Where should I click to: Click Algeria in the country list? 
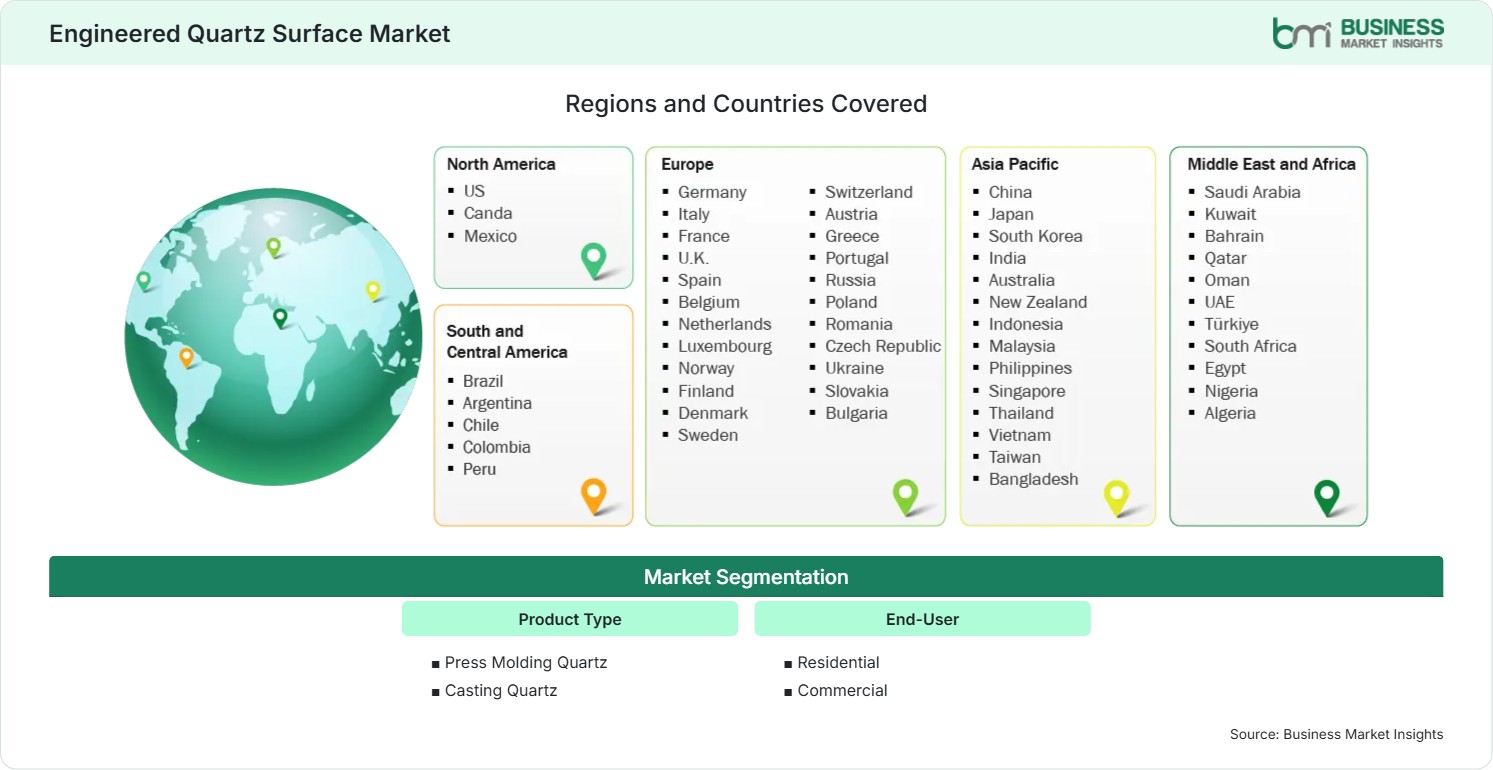1230,413
